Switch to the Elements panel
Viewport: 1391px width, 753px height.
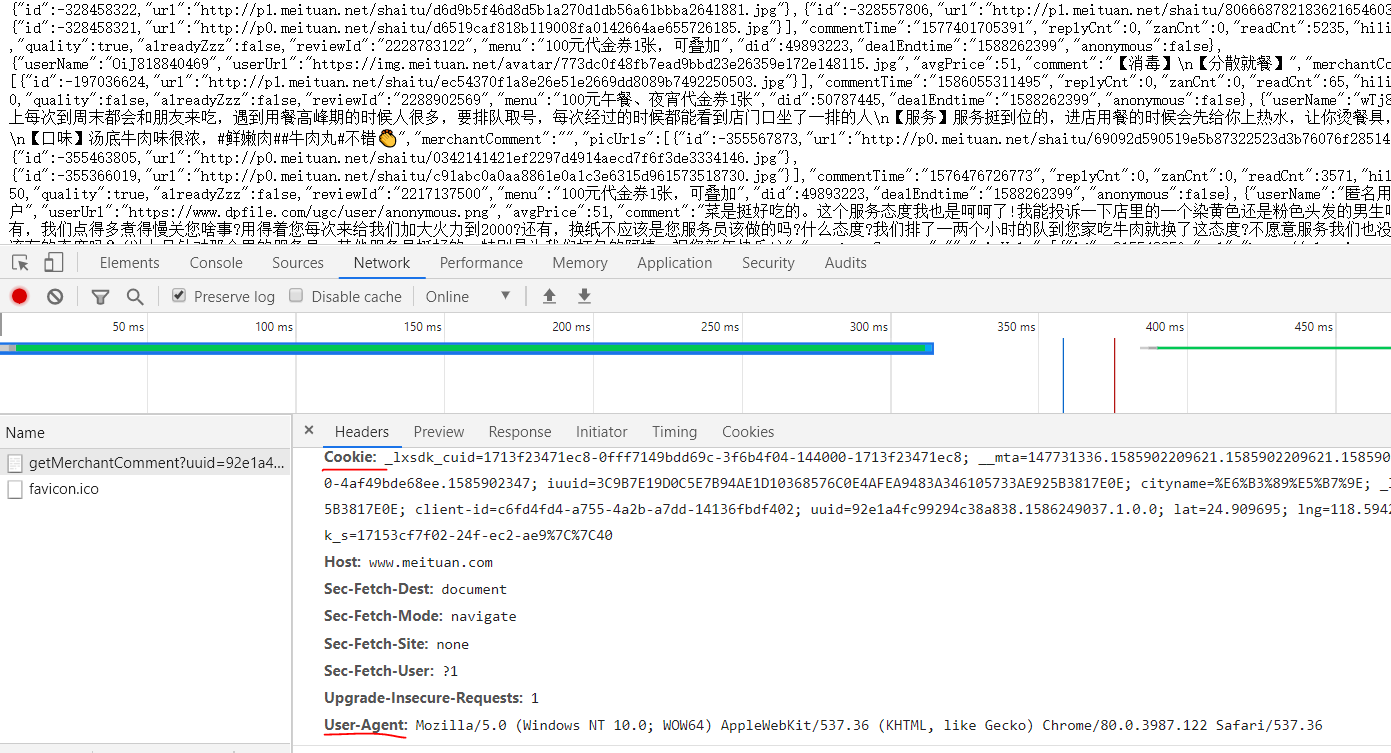(x=129, y=263)
